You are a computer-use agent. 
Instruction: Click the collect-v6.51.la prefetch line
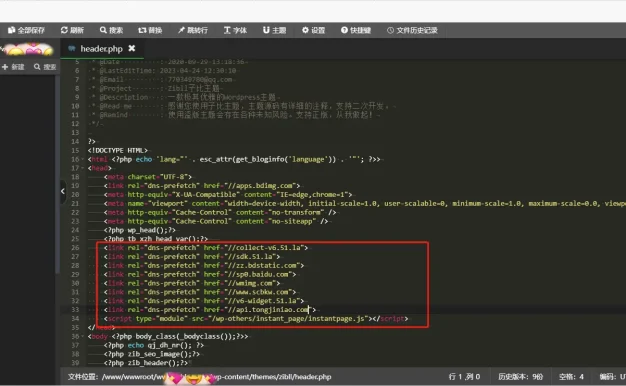click(x=206, y=248)
